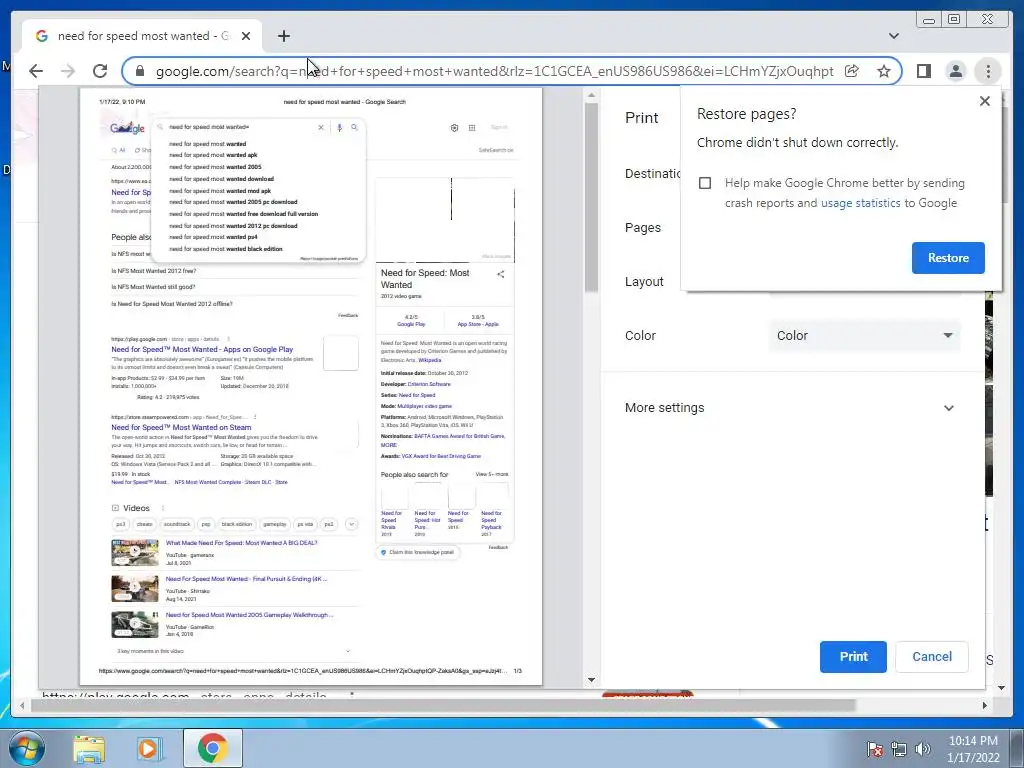Click the Chrome taskbar icon
The image size is (1024, 768).
(213, 748)
